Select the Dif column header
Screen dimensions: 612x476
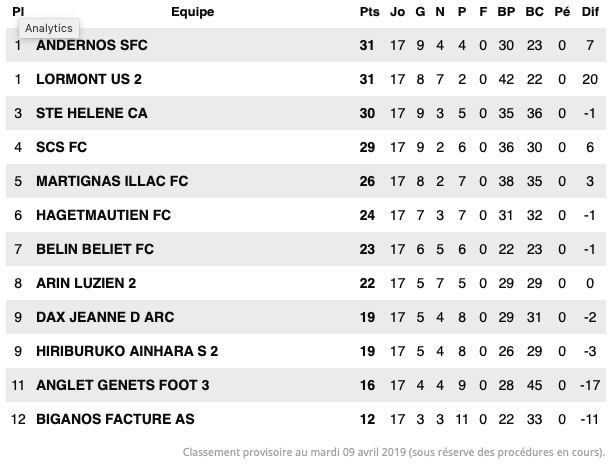[590, 12]
